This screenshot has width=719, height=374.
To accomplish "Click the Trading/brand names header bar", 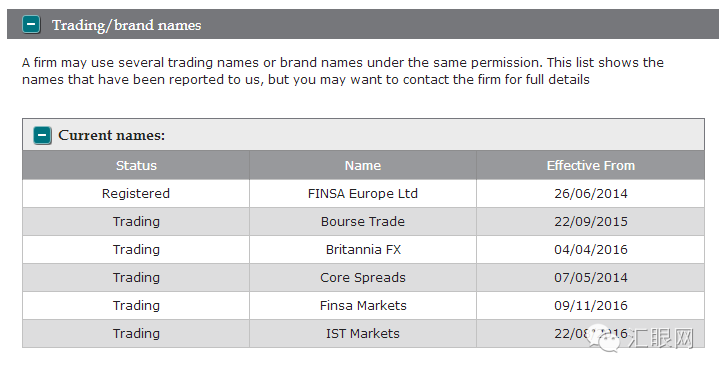I will pyautogui.click(x=363, y=24).
